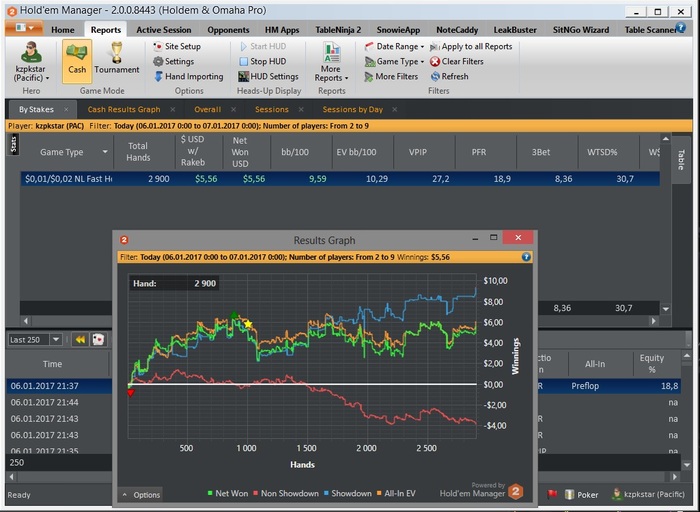The image size is (700, 512).
Task: Sort by WTSD% column header
Action: coord(602,152)
